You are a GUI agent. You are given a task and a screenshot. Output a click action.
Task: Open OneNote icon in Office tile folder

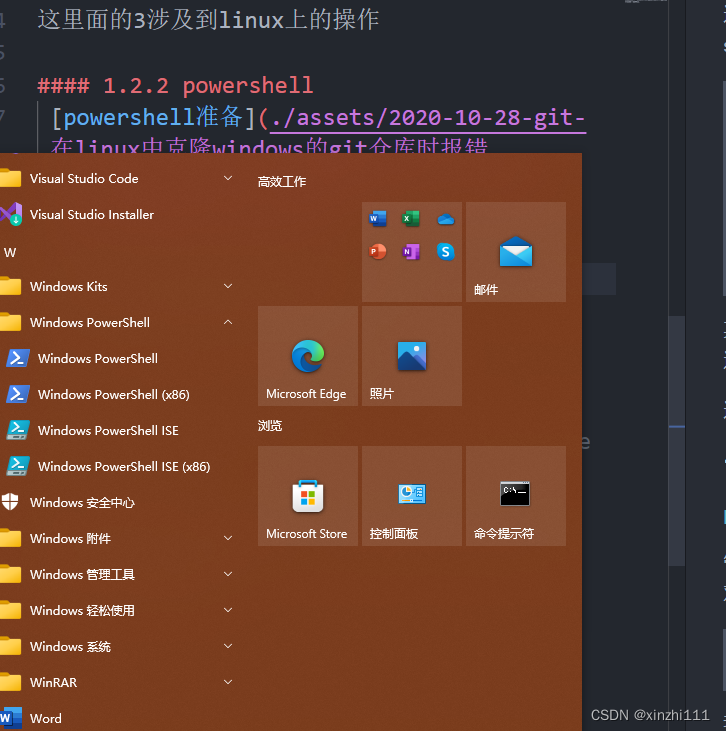pos(411,252)
